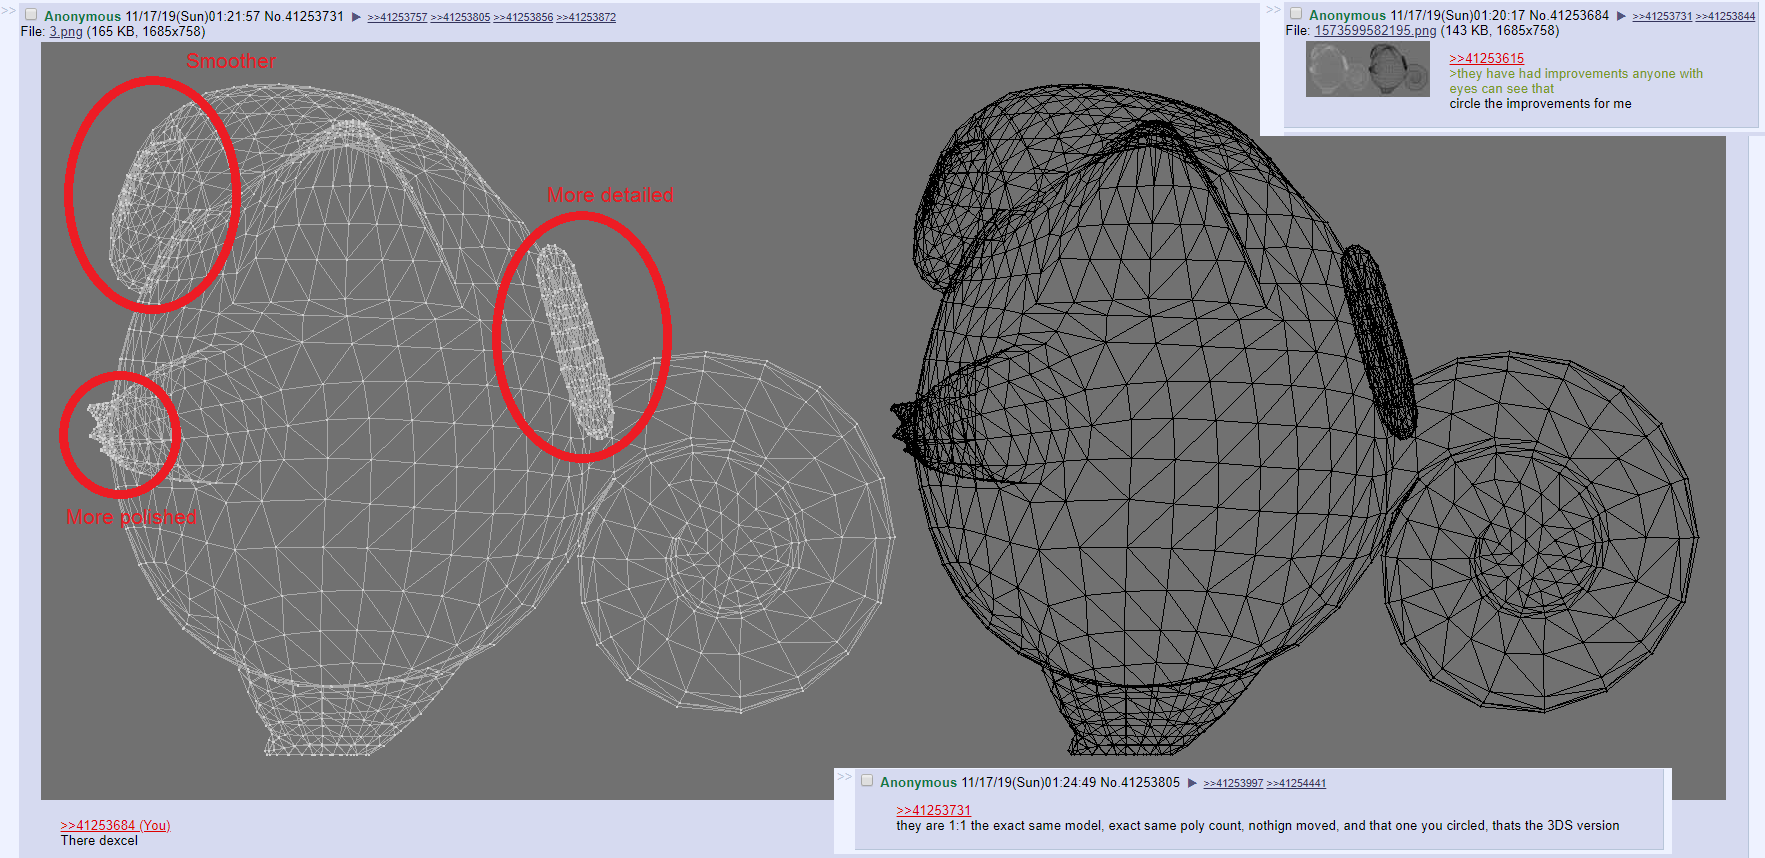Follow red quote link >>41253731 in post 41253805
Image resolution: width=1765 pixels, height=858 pixels.
pyautogui.click(x=933, y=811)
